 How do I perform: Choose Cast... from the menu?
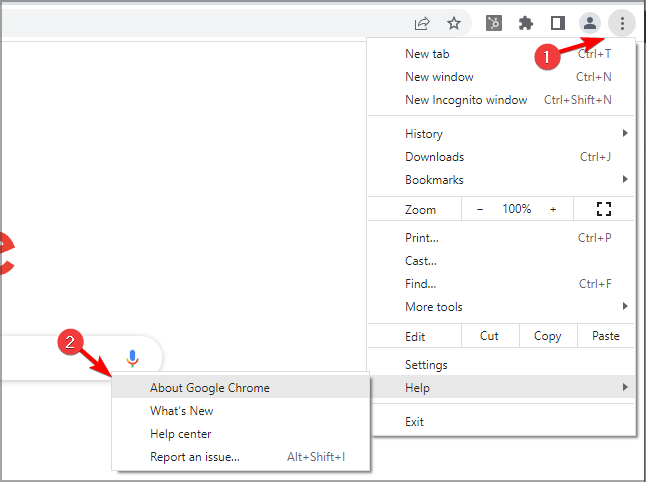(x=501, y=261)
